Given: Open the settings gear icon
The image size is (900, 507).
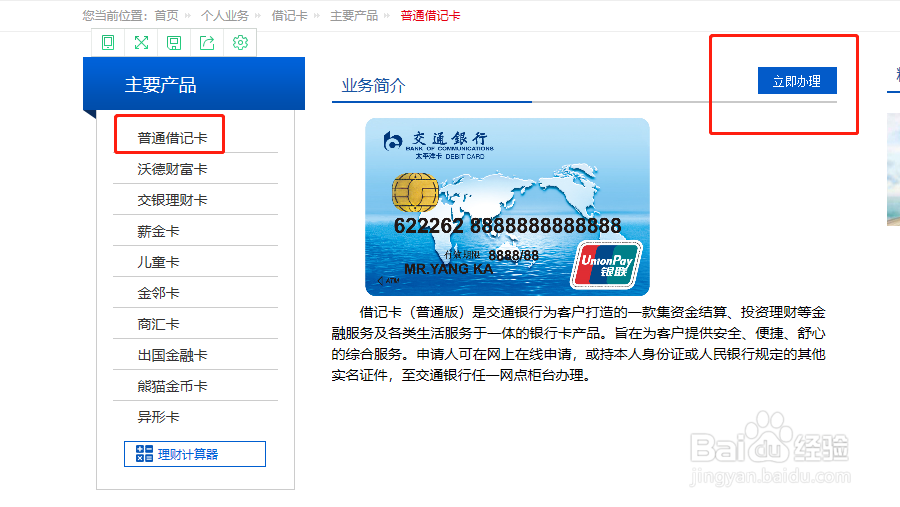Looking at the screenshot, I should pos(240,42).
